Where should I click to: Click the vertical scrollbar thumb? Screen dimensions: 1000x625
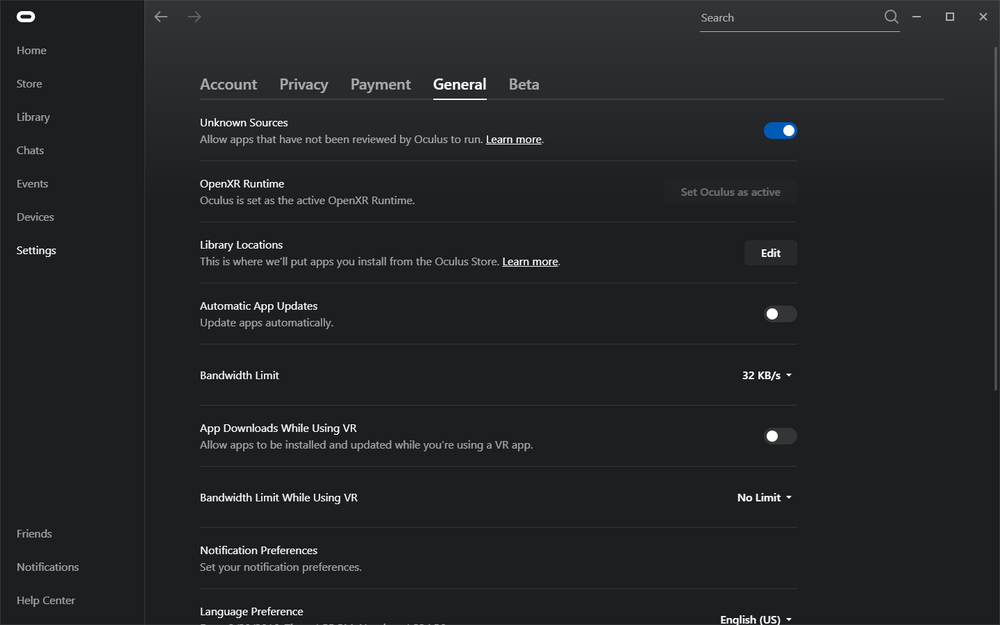tap(995, 220)
